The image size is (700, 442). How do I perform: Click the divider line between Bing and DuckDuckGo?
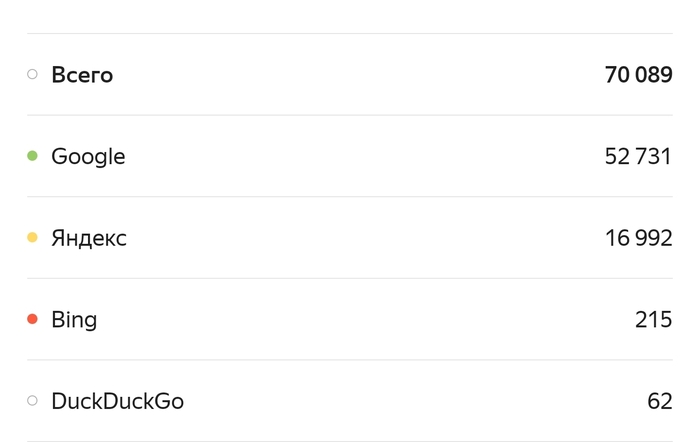350,360
